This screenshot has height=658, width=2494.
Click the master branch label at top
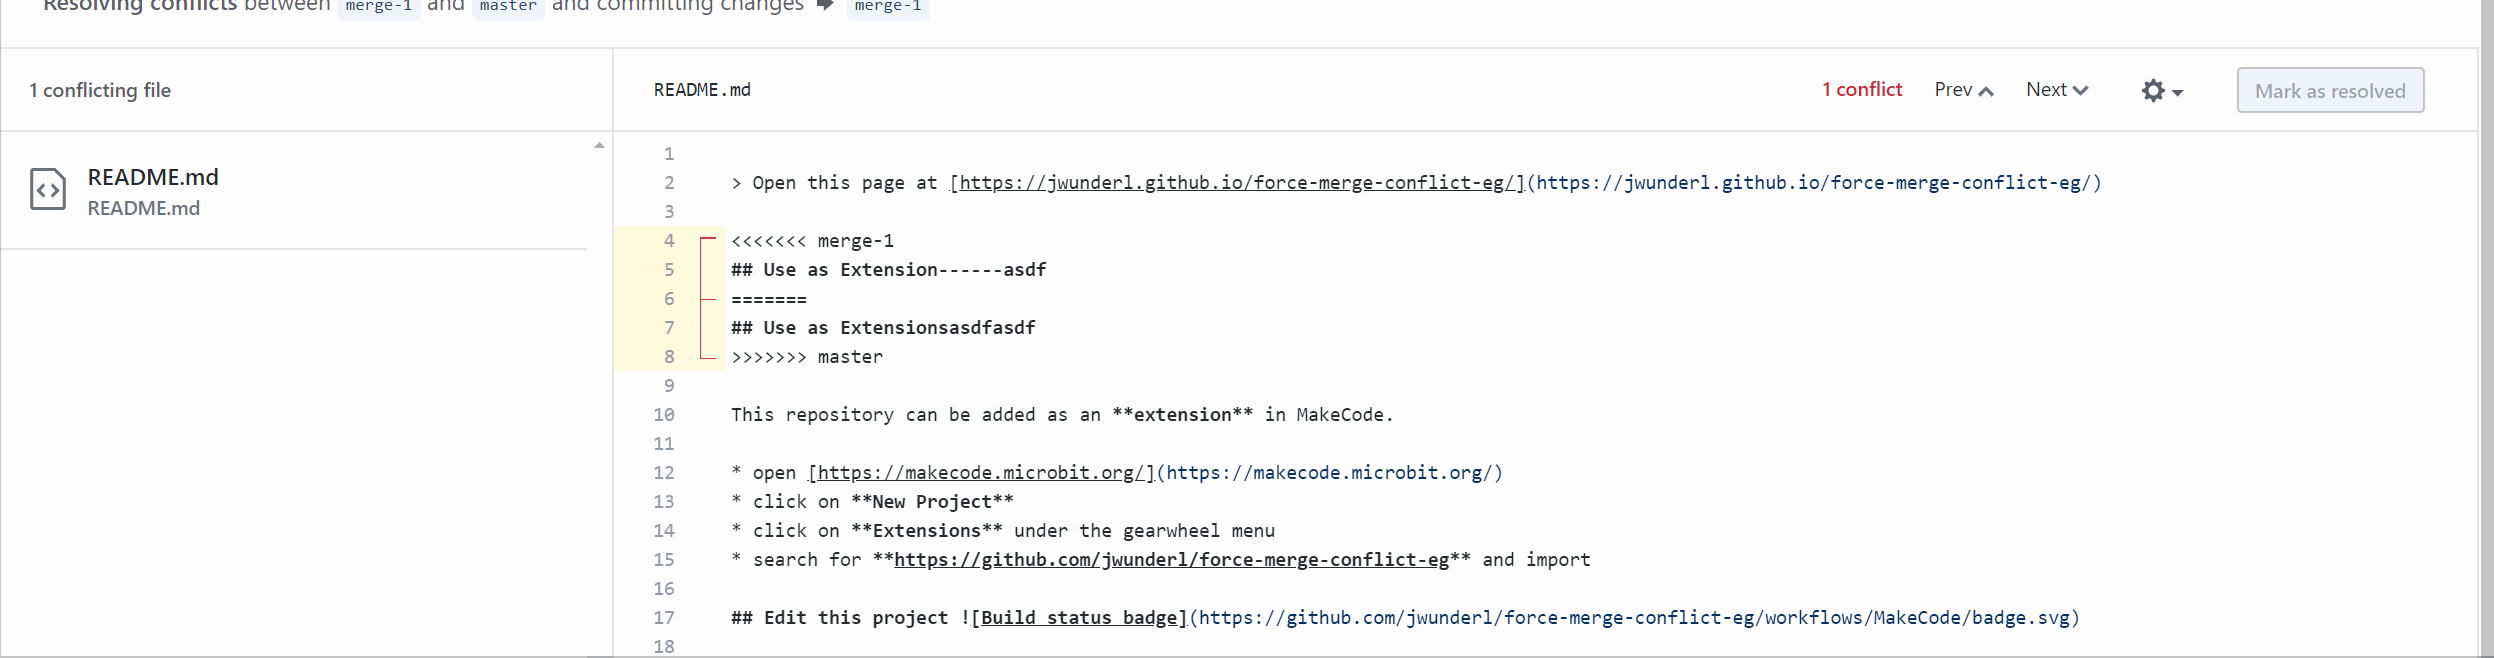click(x=508, y=7)
